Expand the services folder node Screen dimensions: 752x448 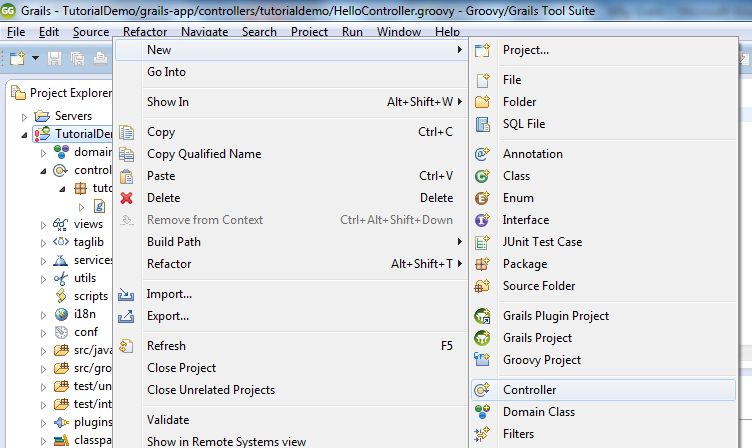click(x=43, y=261)
